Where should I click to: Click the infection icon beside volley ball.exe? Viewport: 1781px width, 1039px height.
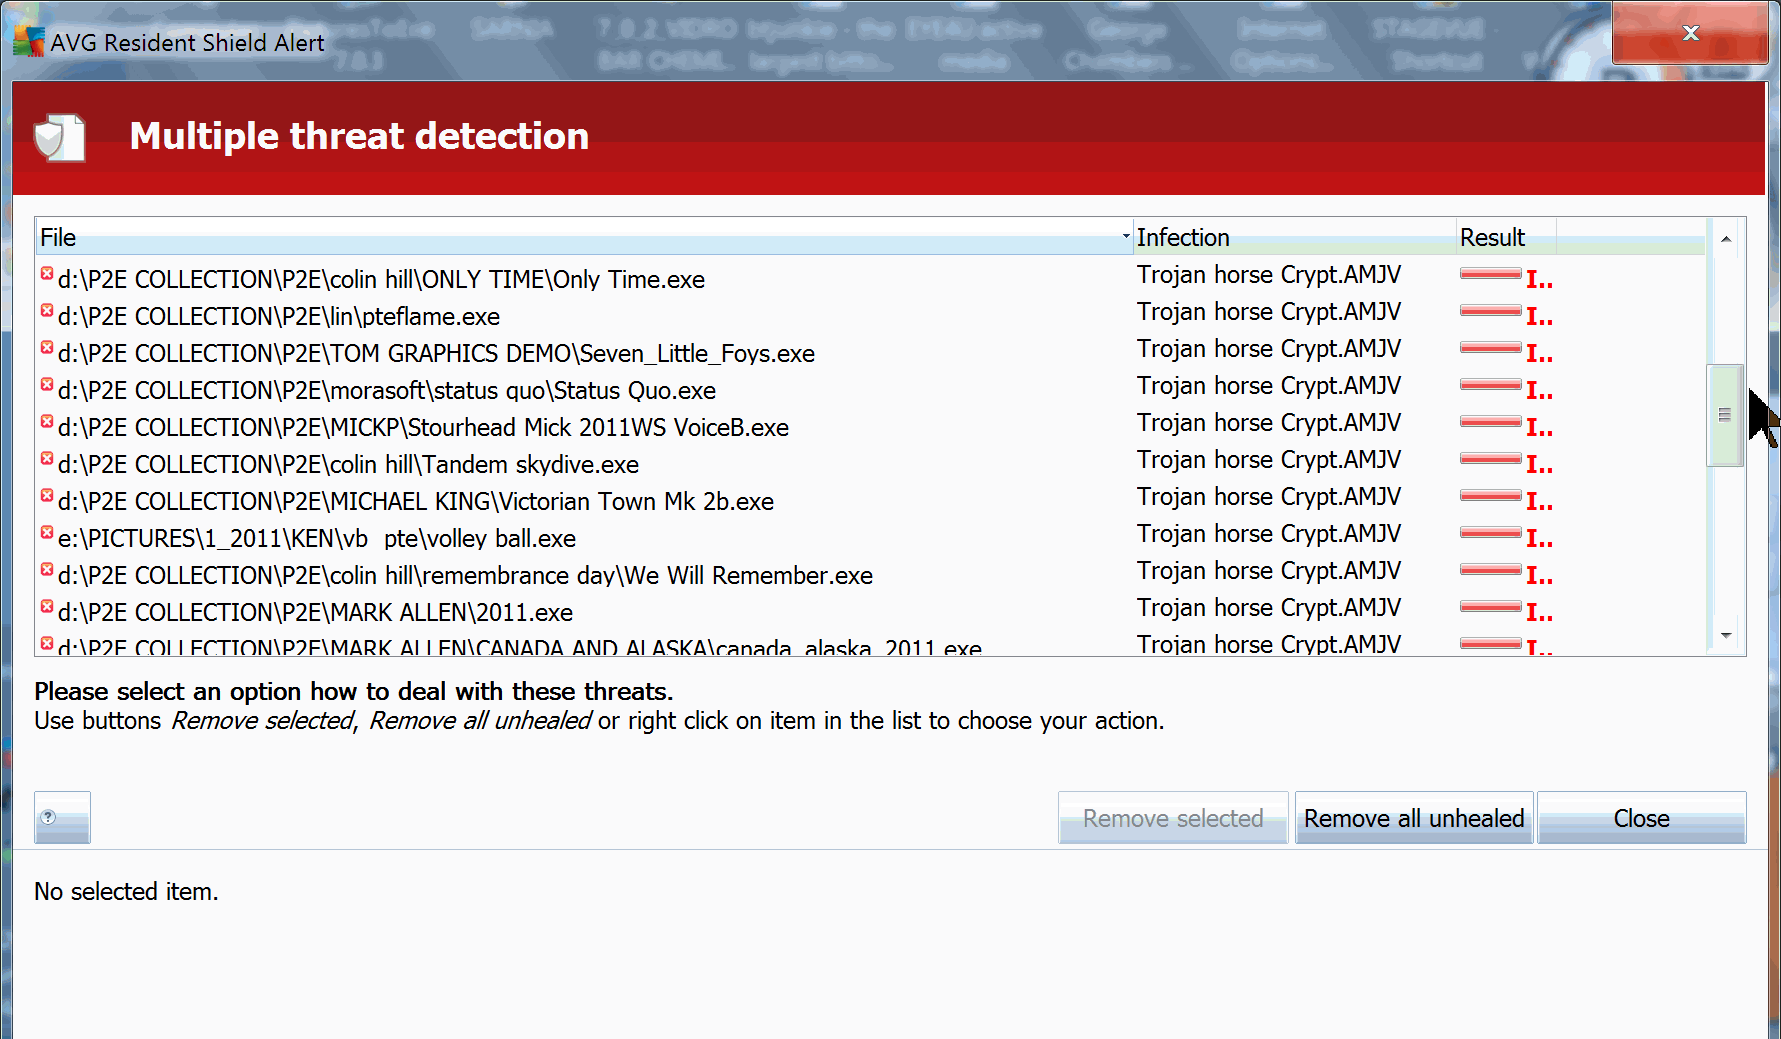(x=47, y=533)
